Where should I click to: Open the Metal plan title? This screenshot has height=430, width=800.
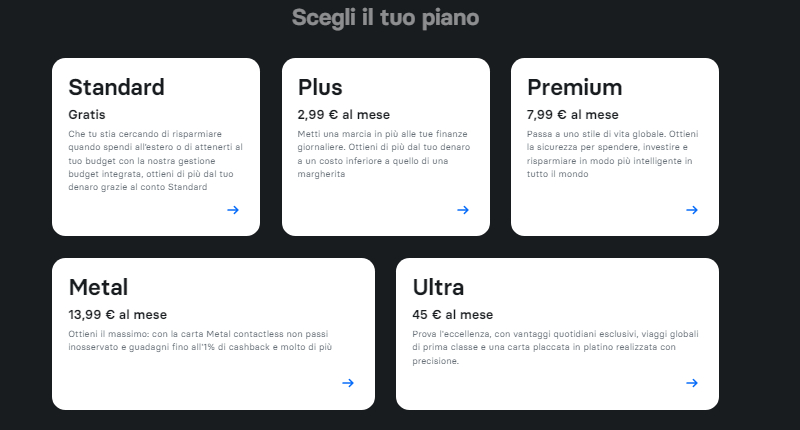(98, 287)
